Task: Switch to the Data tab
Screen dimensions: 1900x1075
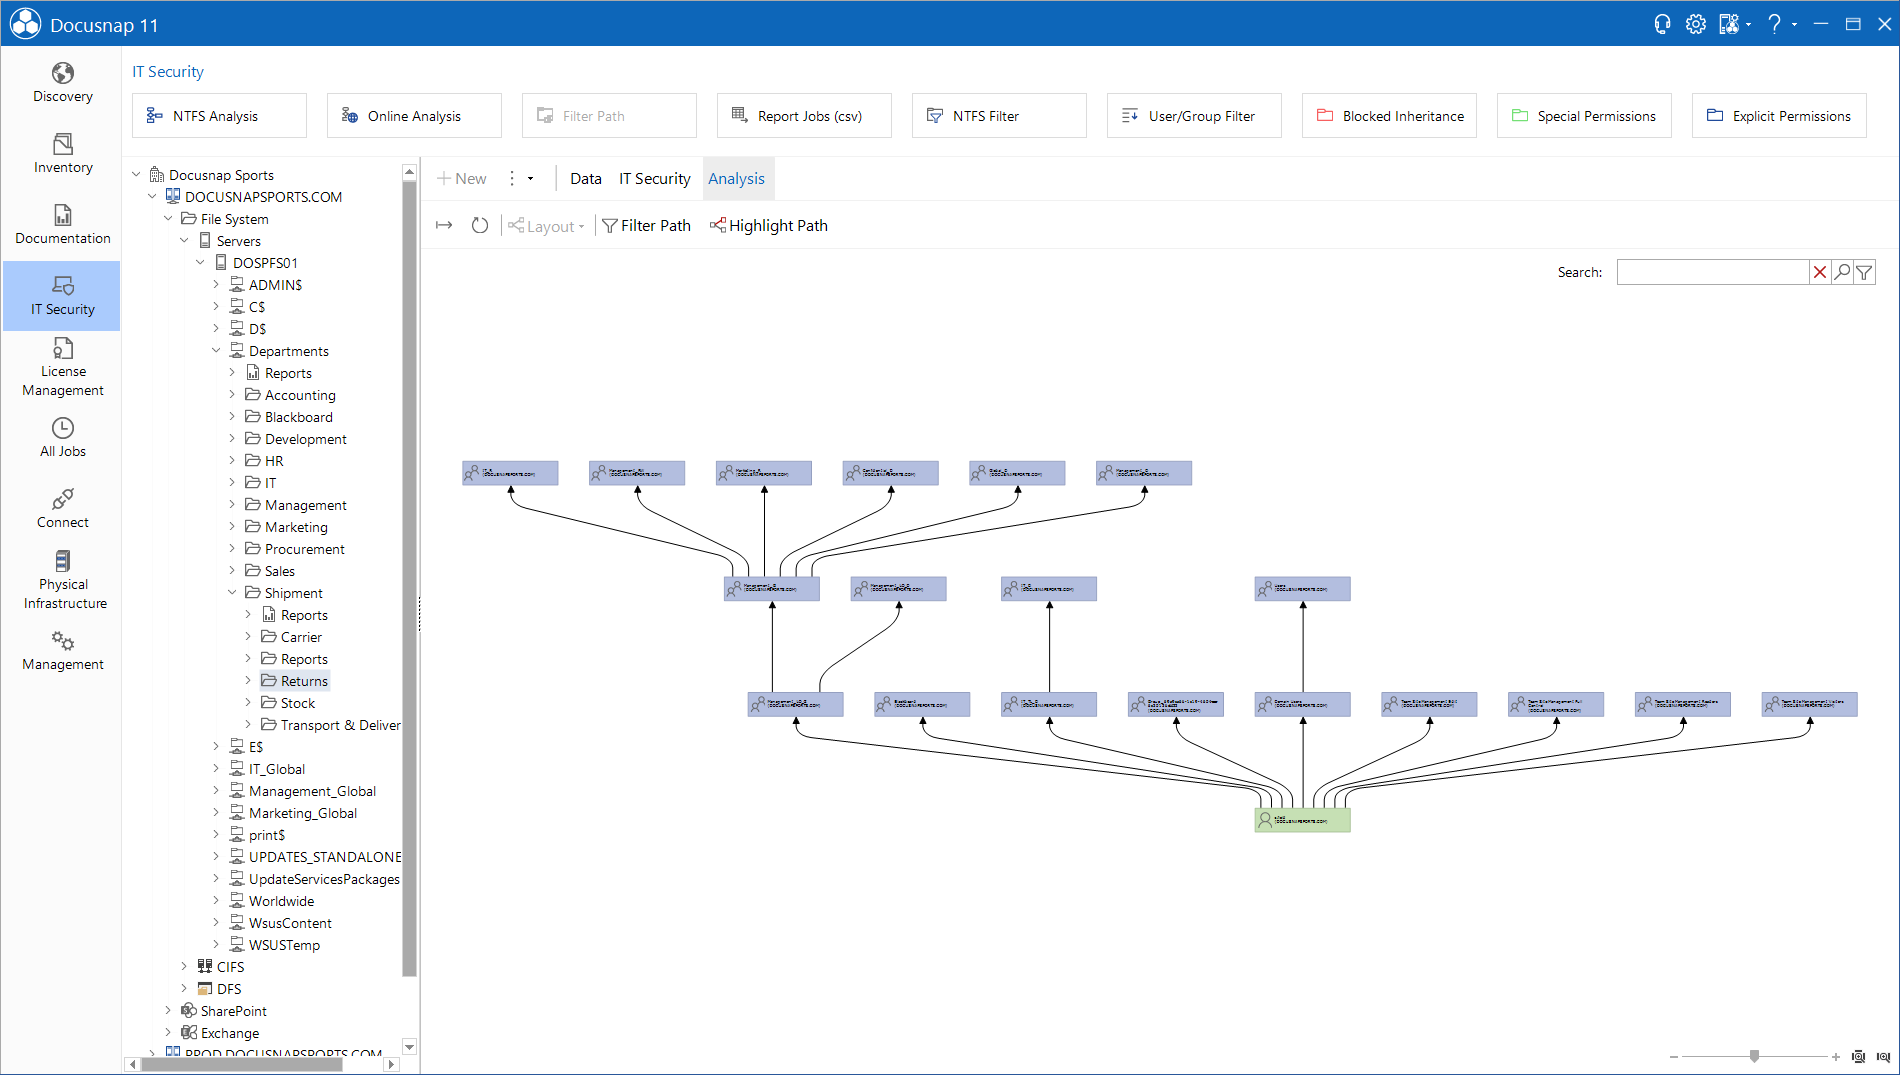Action: (586, 178)
